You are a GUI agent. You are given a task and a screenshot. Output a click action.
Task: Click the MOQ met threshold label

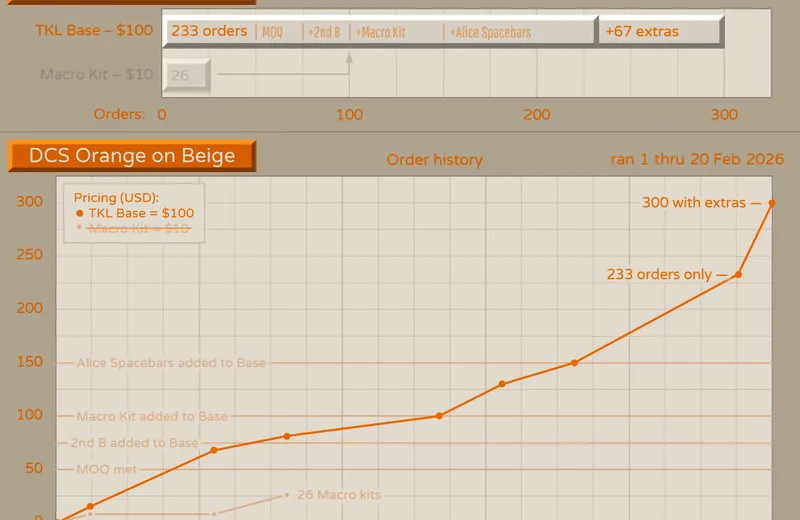107,469
